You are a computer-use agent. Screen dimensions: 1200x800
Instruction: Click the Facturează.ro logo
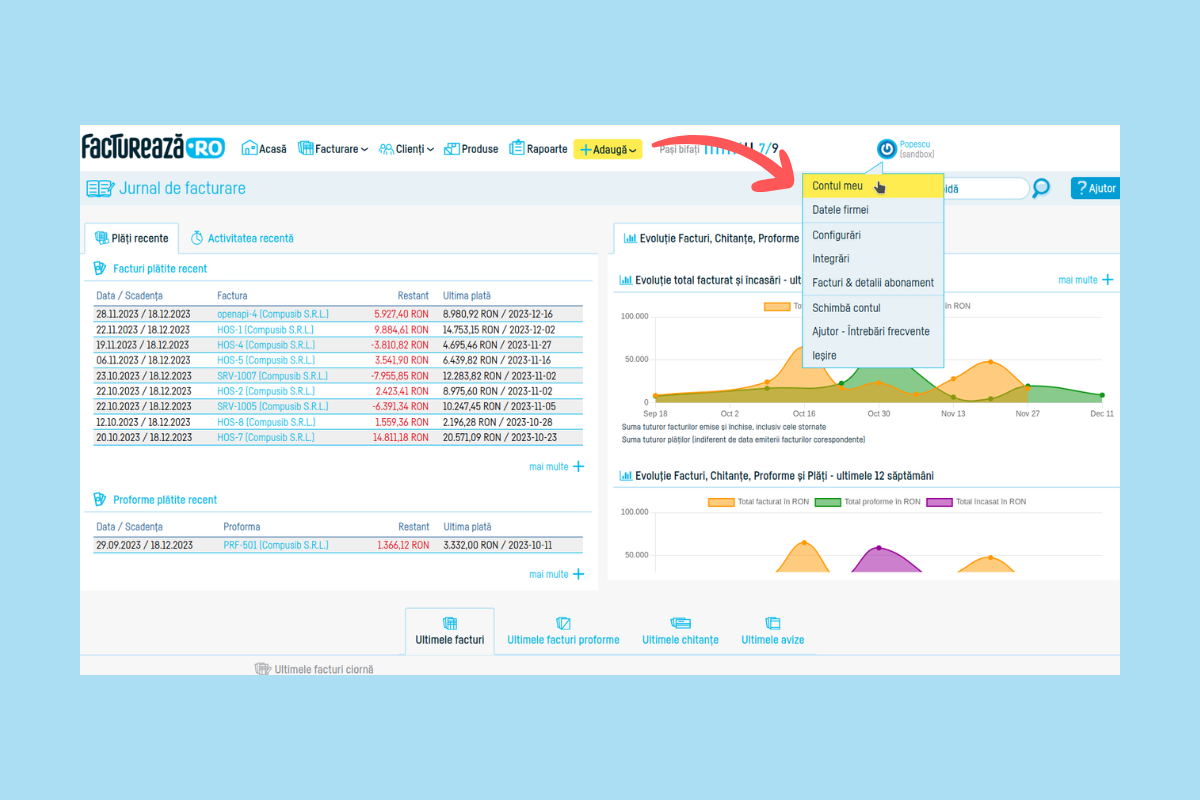(152, 147)
